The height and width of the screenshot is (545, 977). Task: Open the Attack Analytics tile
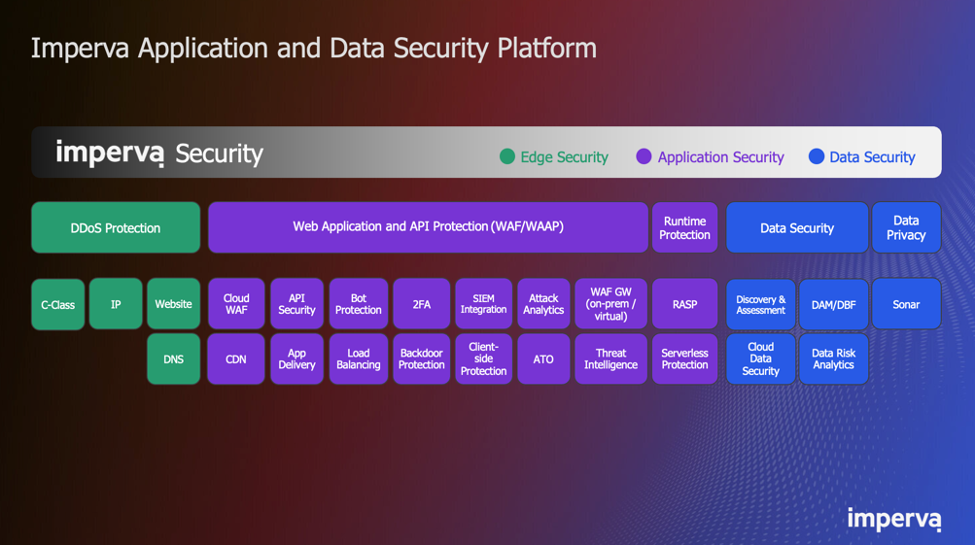click(x=543, y=304)
